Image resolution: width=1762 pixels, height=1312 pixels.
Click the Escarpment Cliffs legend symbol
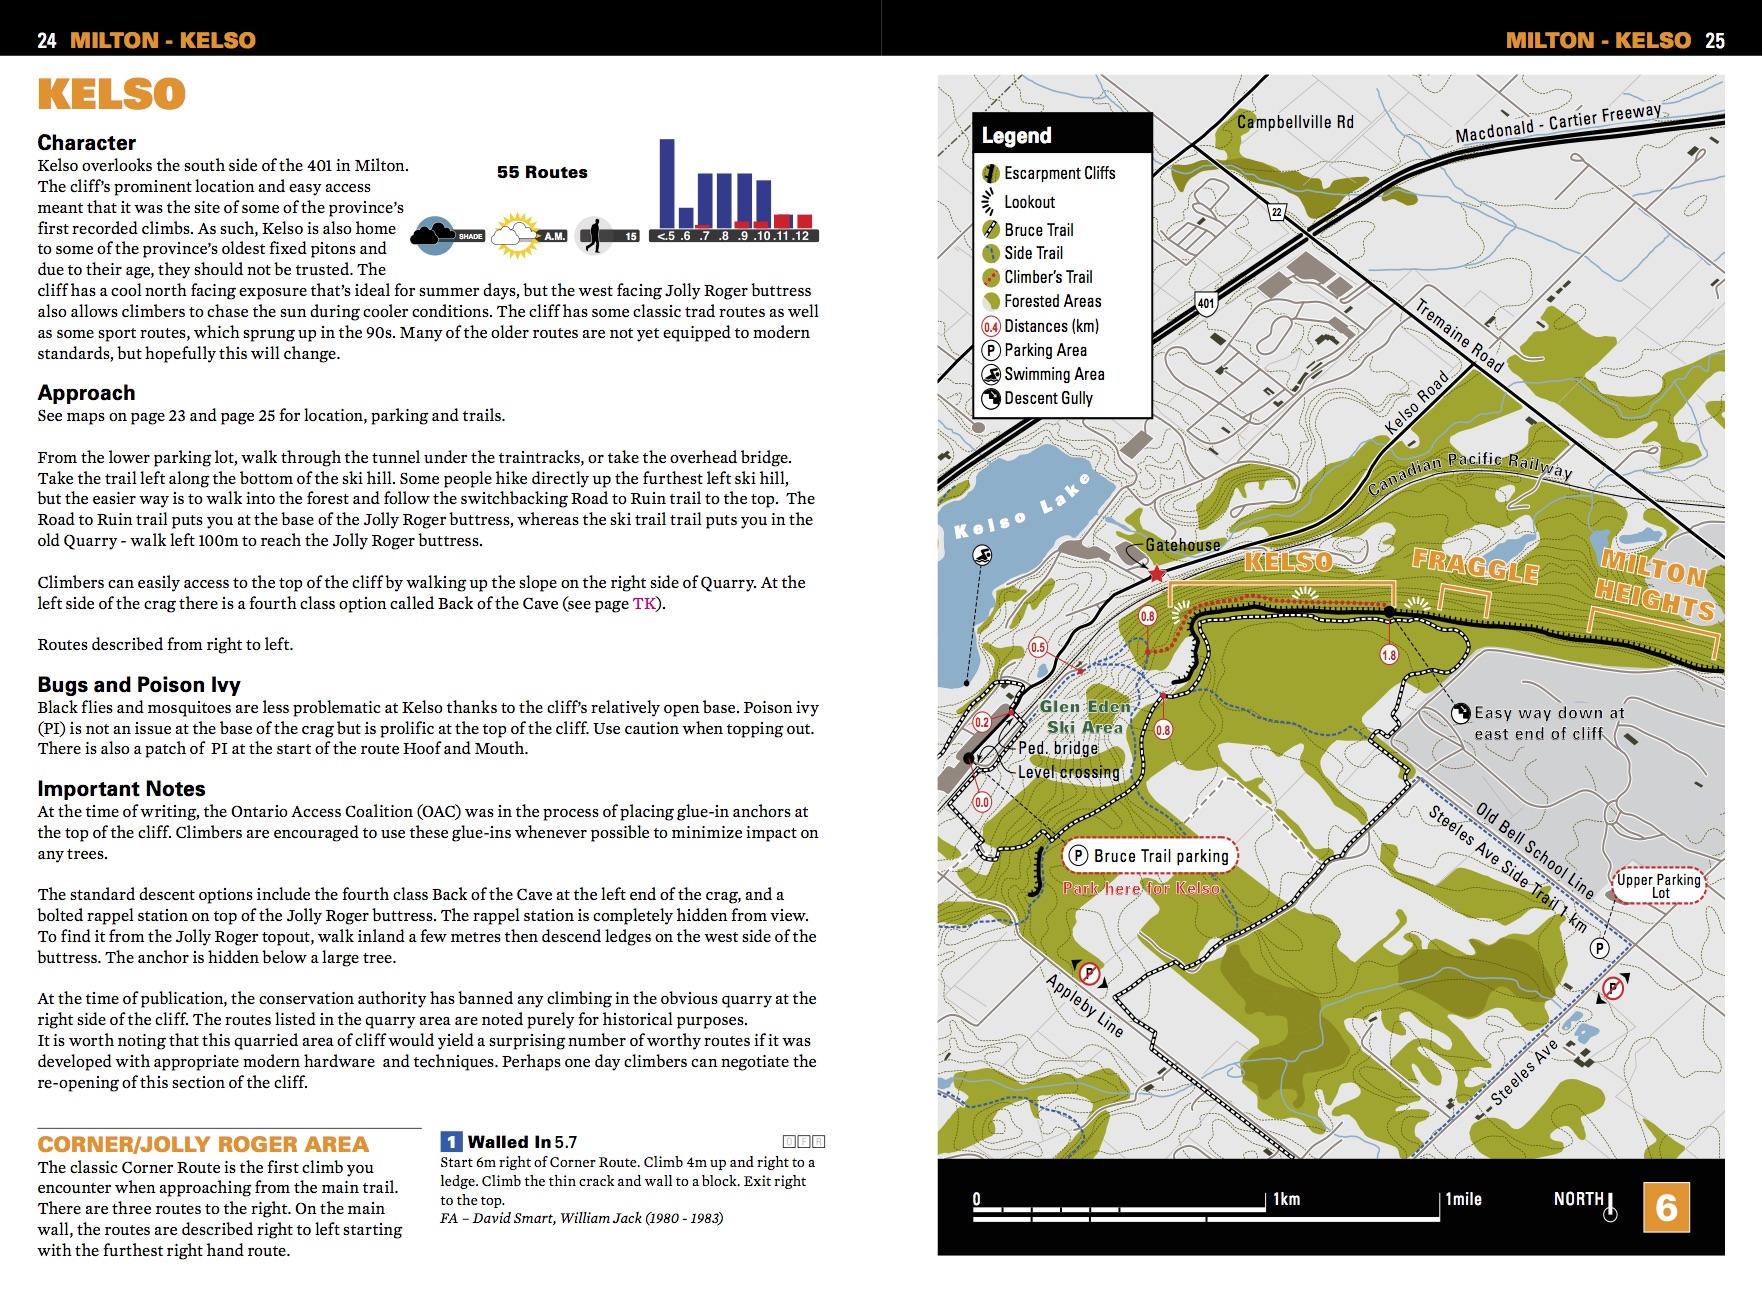click(990, 173)
